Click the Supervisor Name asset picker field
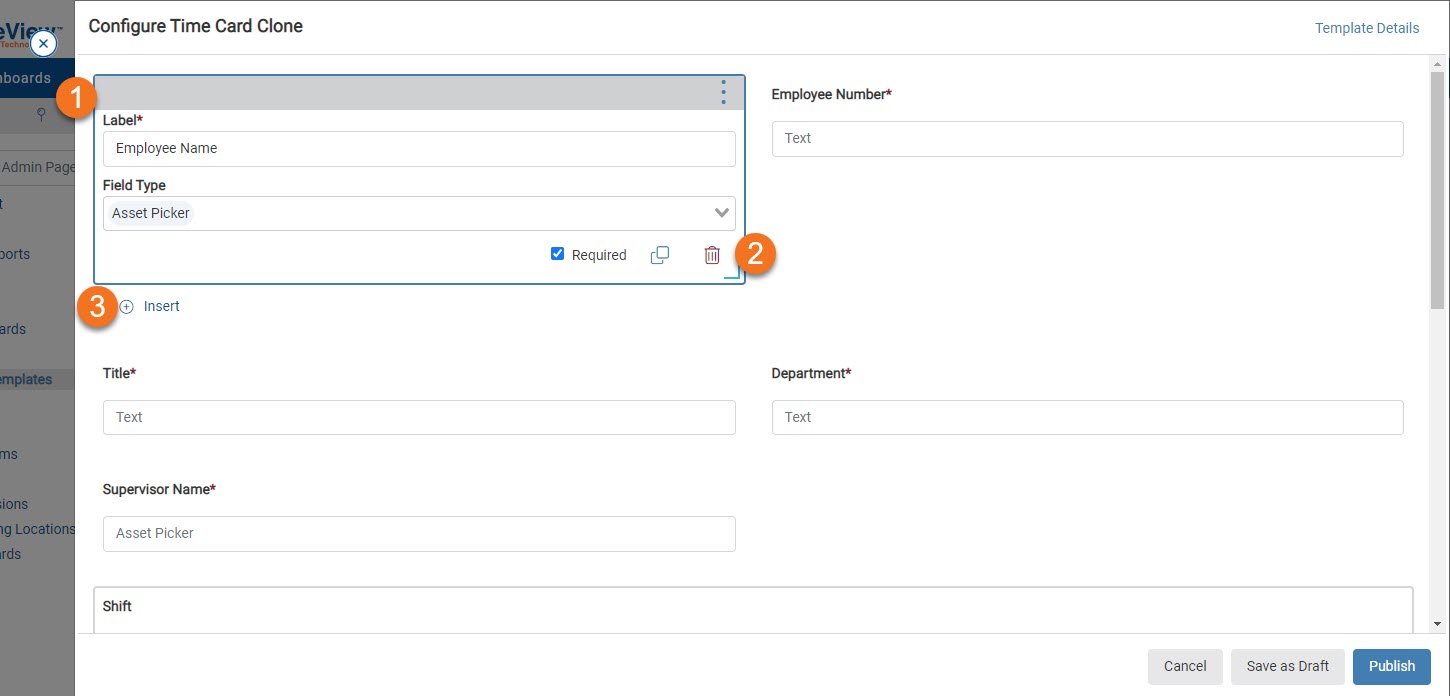1450x696 pixels. (x=418, y=533)
